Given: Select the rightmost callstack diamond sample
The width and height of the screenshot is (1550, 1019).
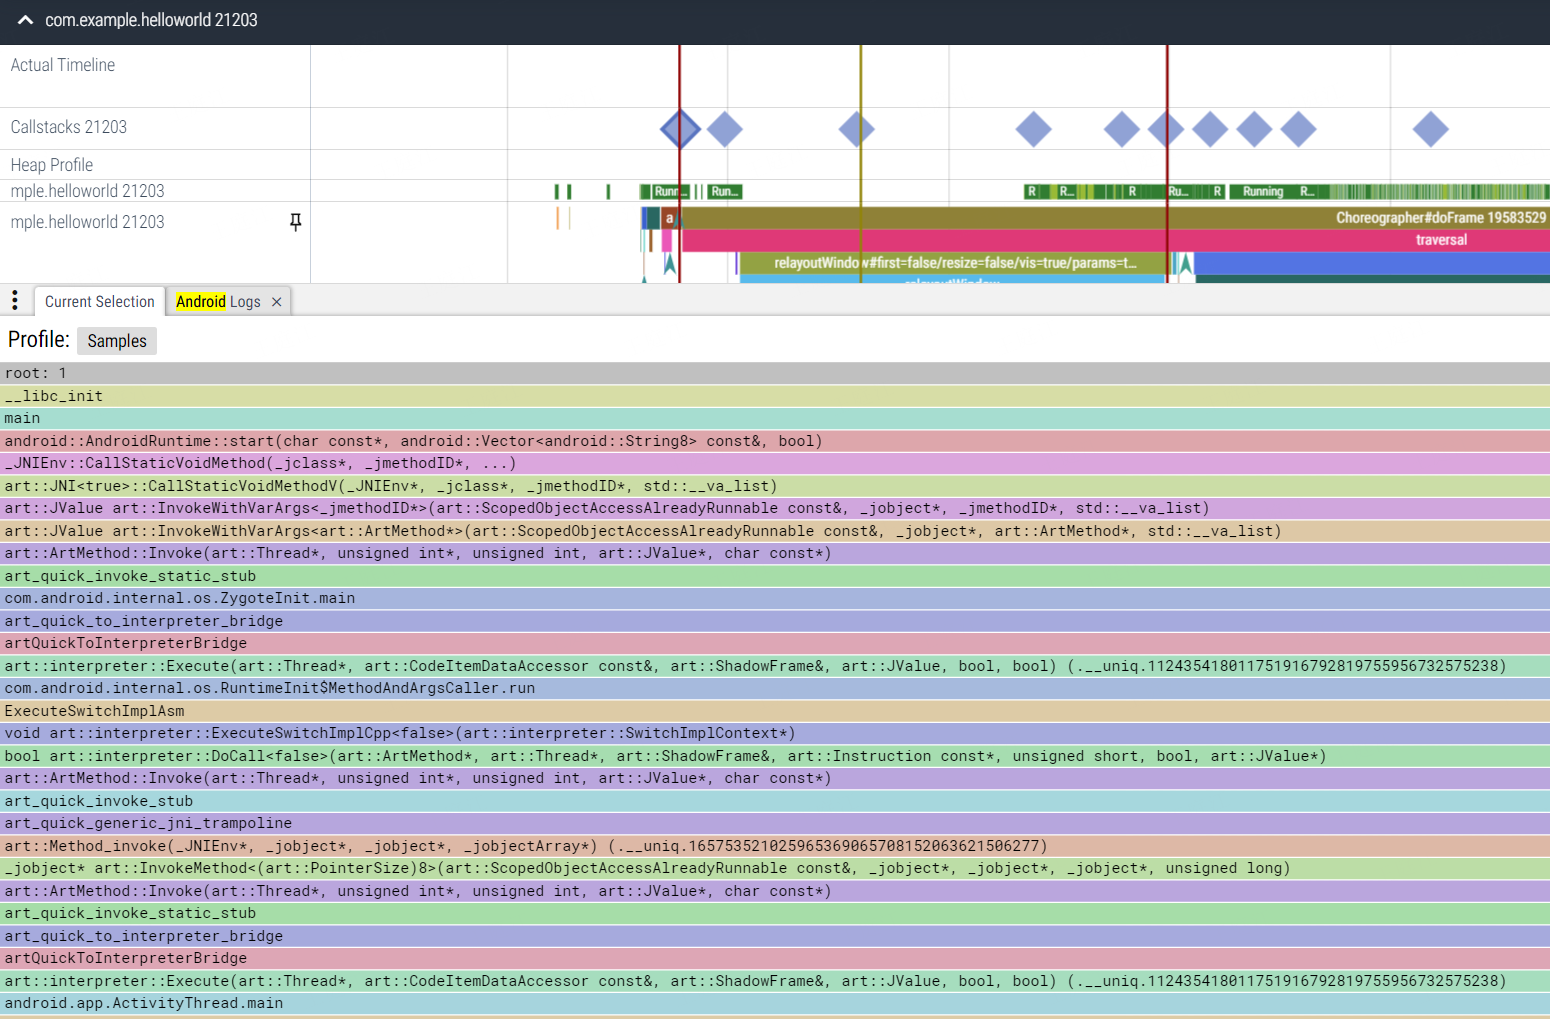Looking at the screenshot, I should 1430,129.
